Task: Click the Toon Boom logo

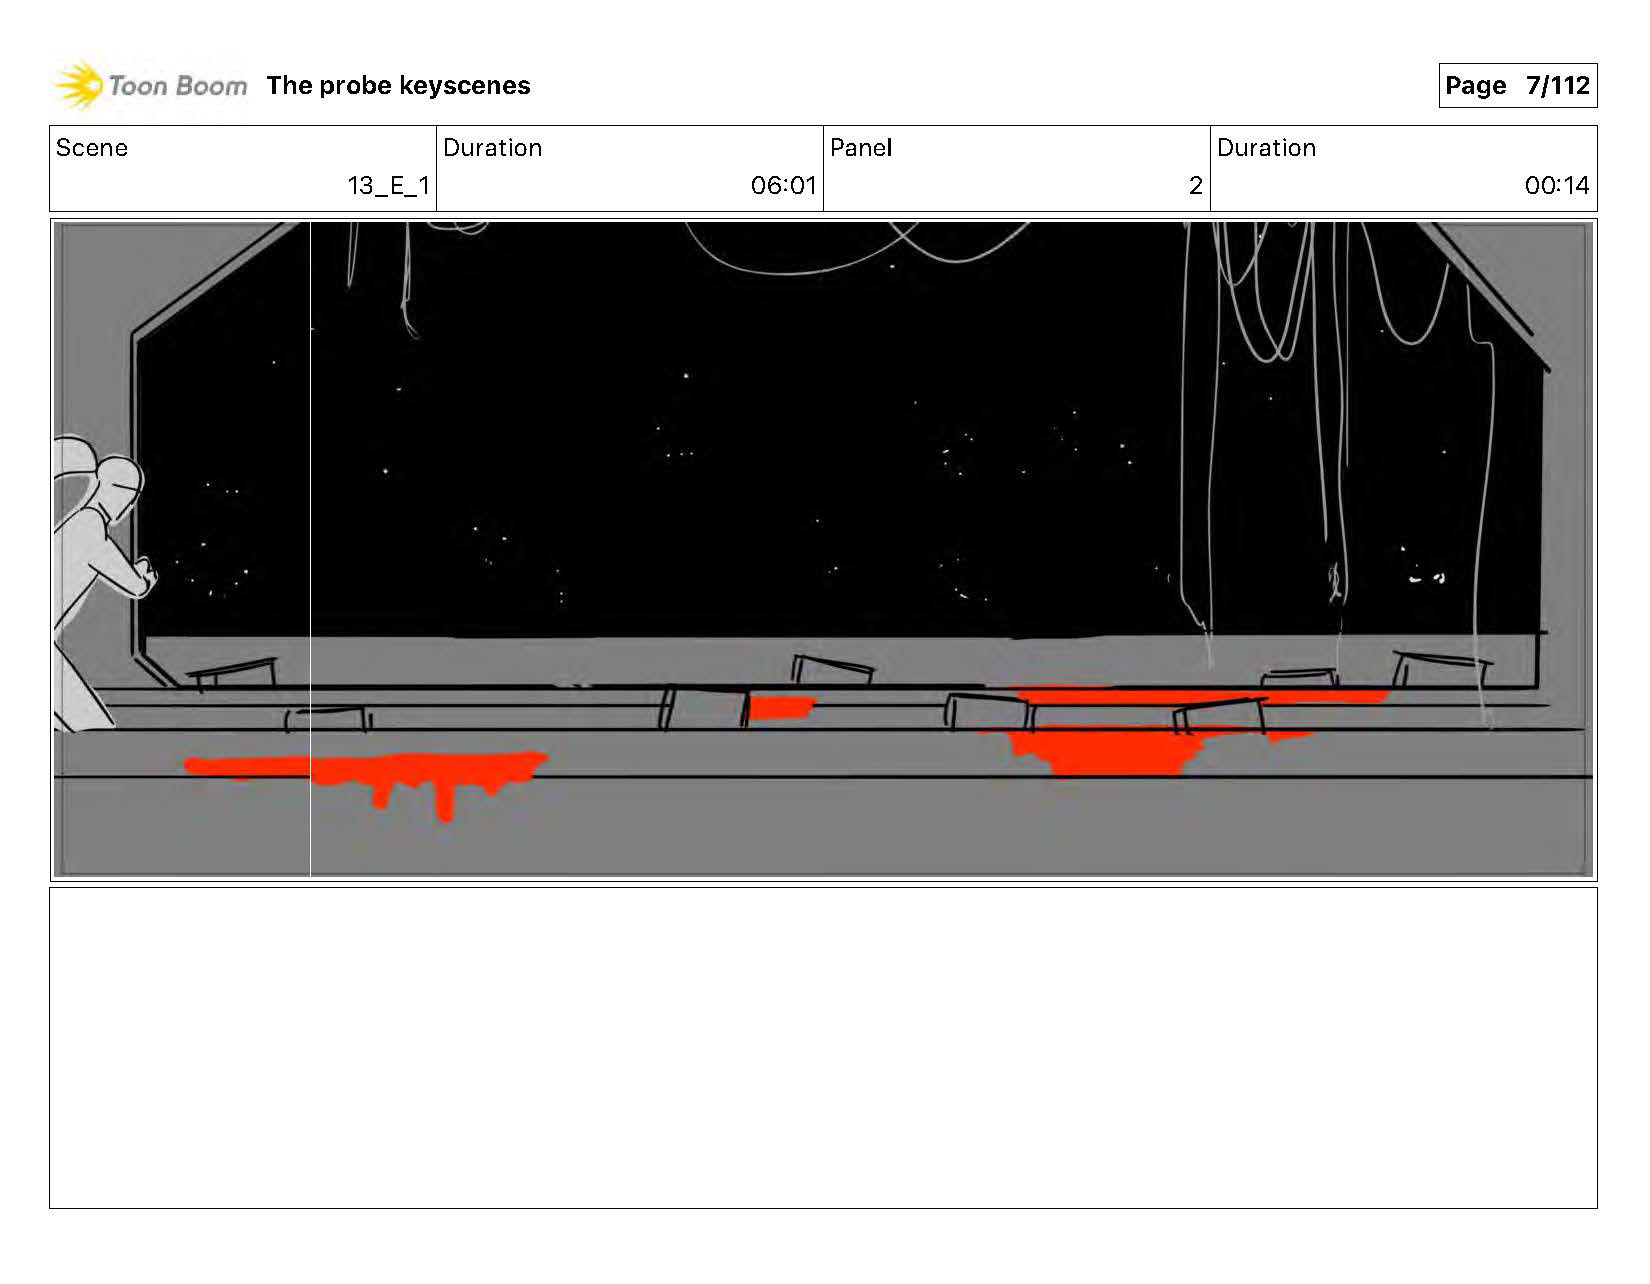Action: pos(150,86)
